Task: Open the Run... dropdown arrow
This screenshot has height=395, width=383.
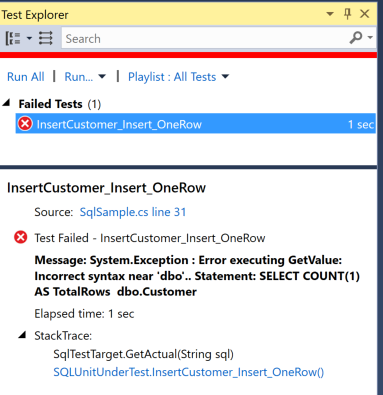Action: (102, 77)
